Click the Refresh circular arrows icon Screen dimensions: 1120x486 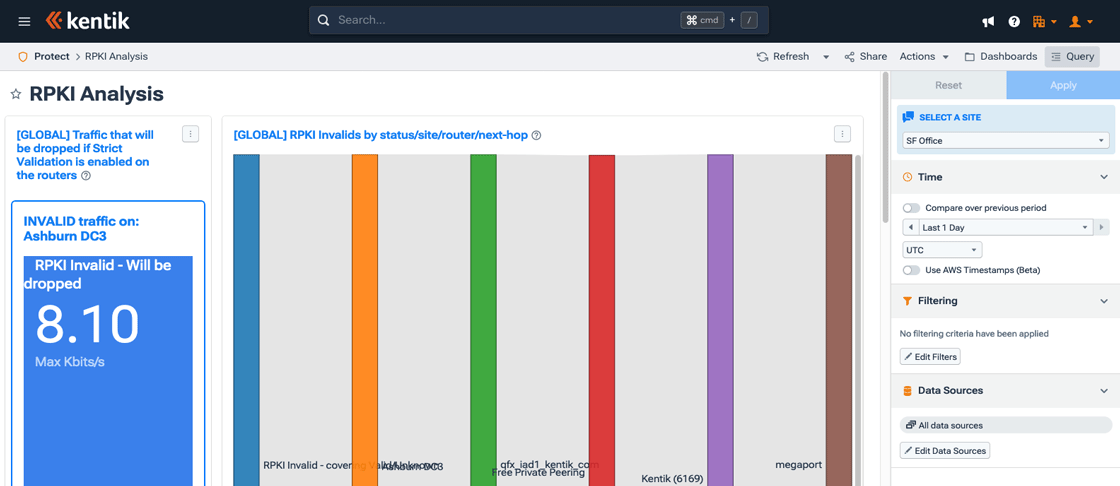coord(762,56)
